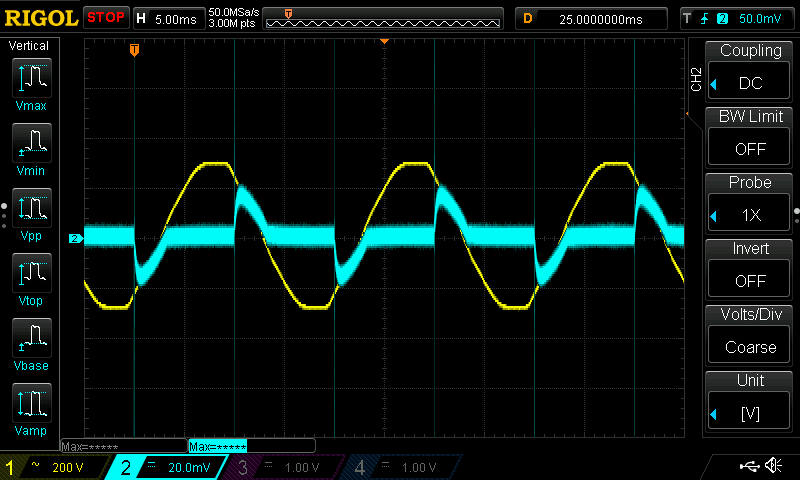Click the yellow Max=***** measurement box
The width and height of the screenshot is (800, 480).
point(124,446)
